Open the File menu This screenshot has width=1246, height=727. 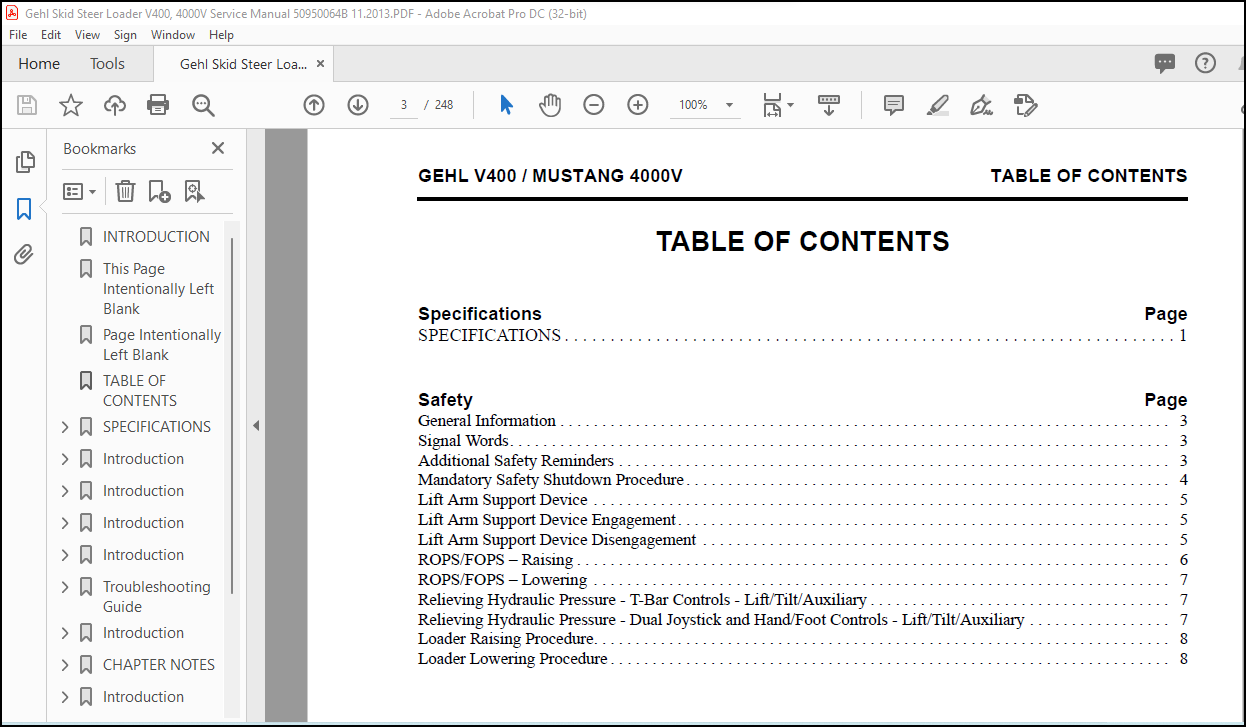[18, 34]
